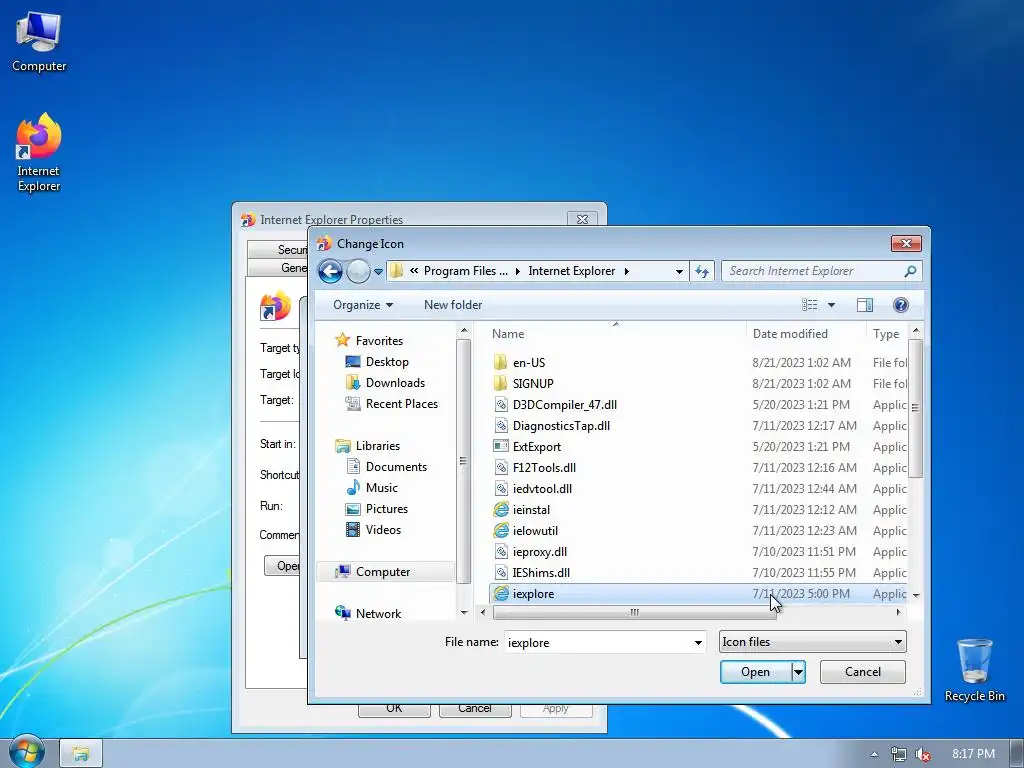Image resolution: width=1024 pixels, height=768 pixels.
Task: Select F12Tools.dll file row
Action: click(699, 468)
